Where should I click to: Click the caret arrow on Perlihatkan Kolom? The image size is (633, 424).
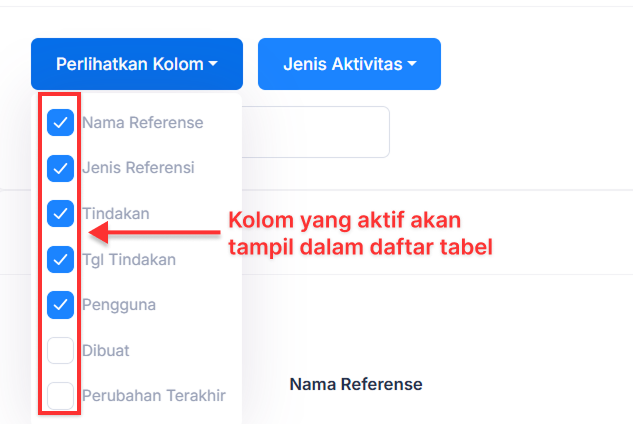[213, 65]
